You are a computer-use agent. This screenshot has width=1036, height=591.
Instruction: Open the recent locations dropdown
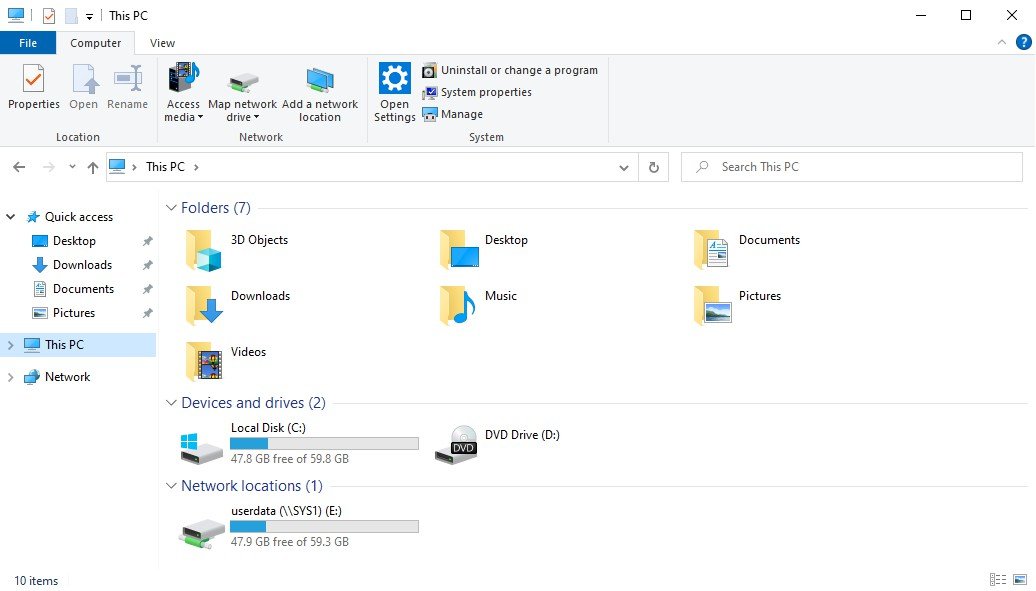(72, 167)
